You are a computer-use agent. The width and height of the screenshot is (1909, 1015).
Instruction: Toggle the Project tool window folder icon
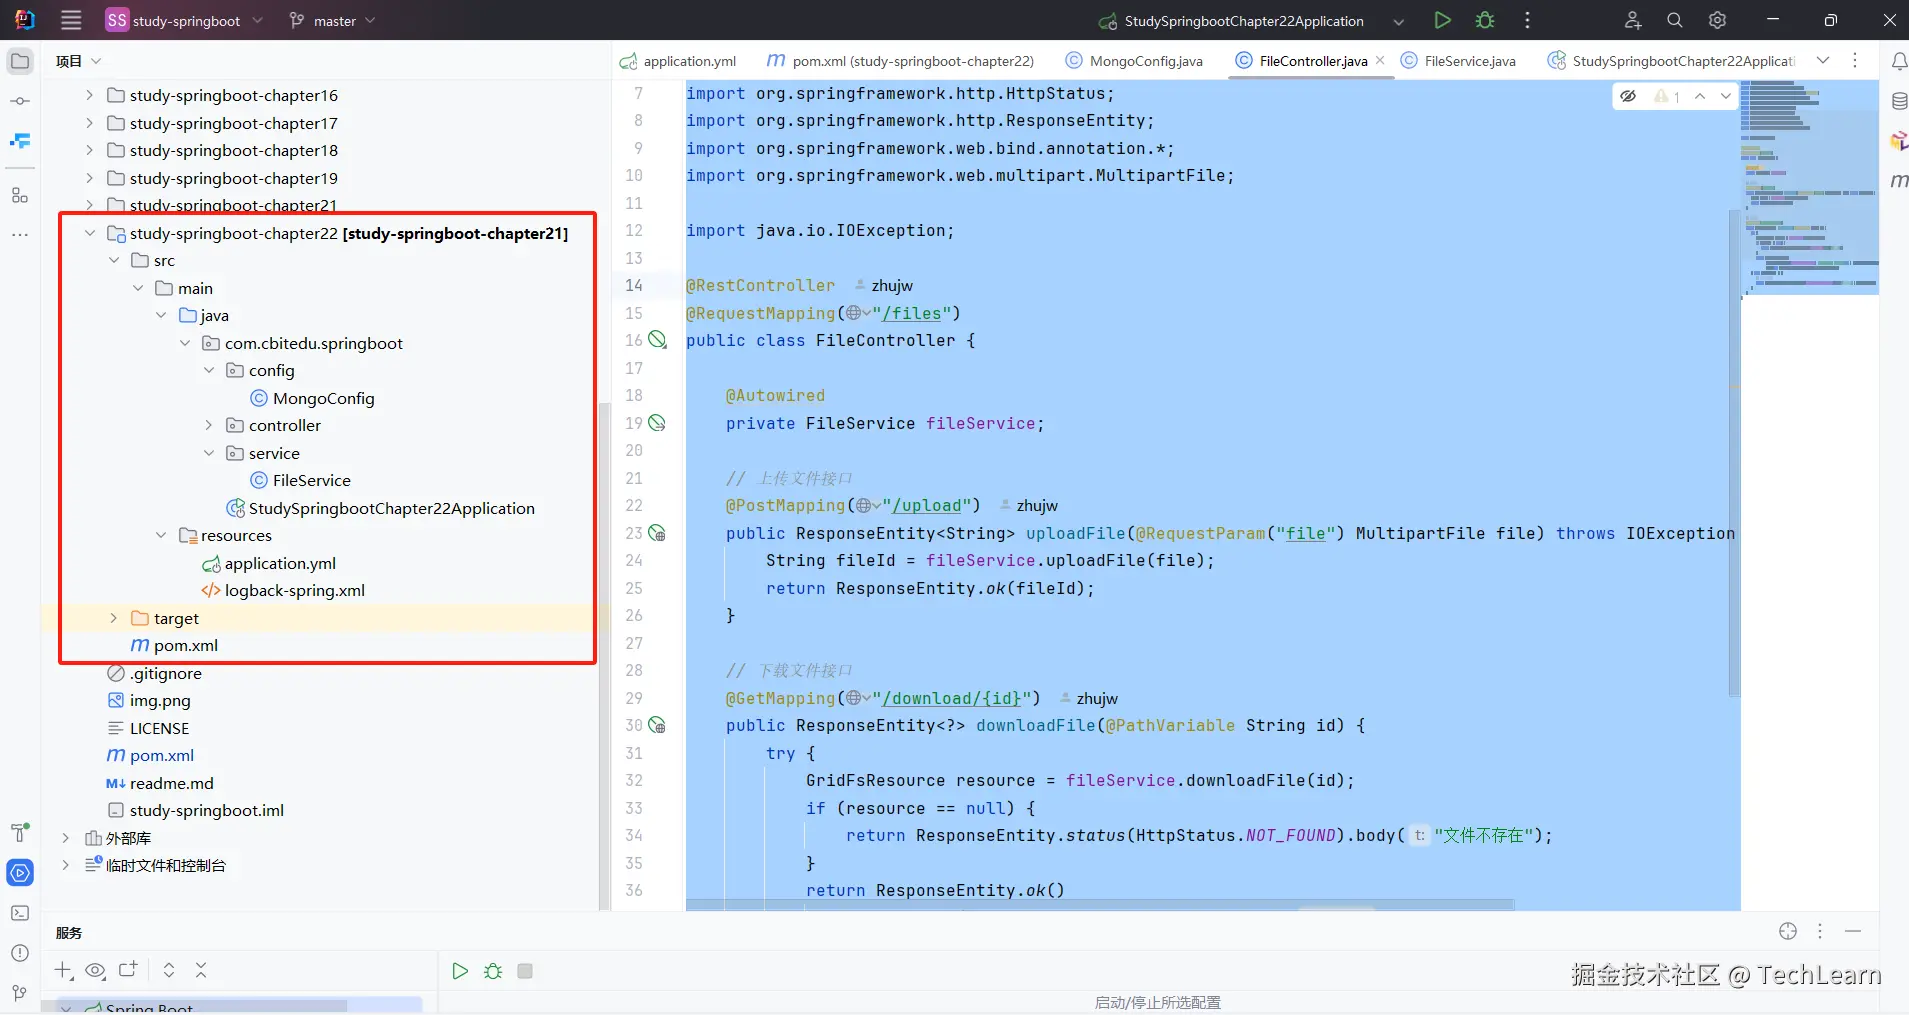(x=20, y=61)
